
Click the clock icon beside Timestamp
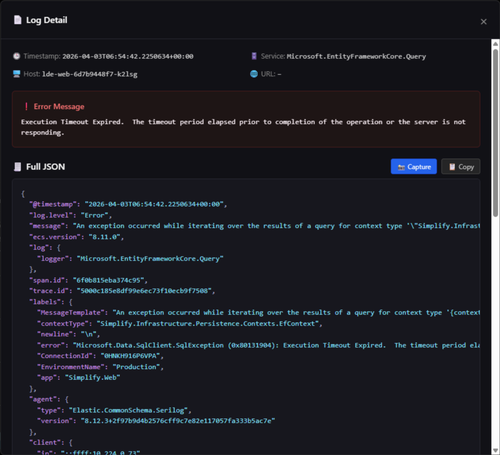click(x=17, y=56)
